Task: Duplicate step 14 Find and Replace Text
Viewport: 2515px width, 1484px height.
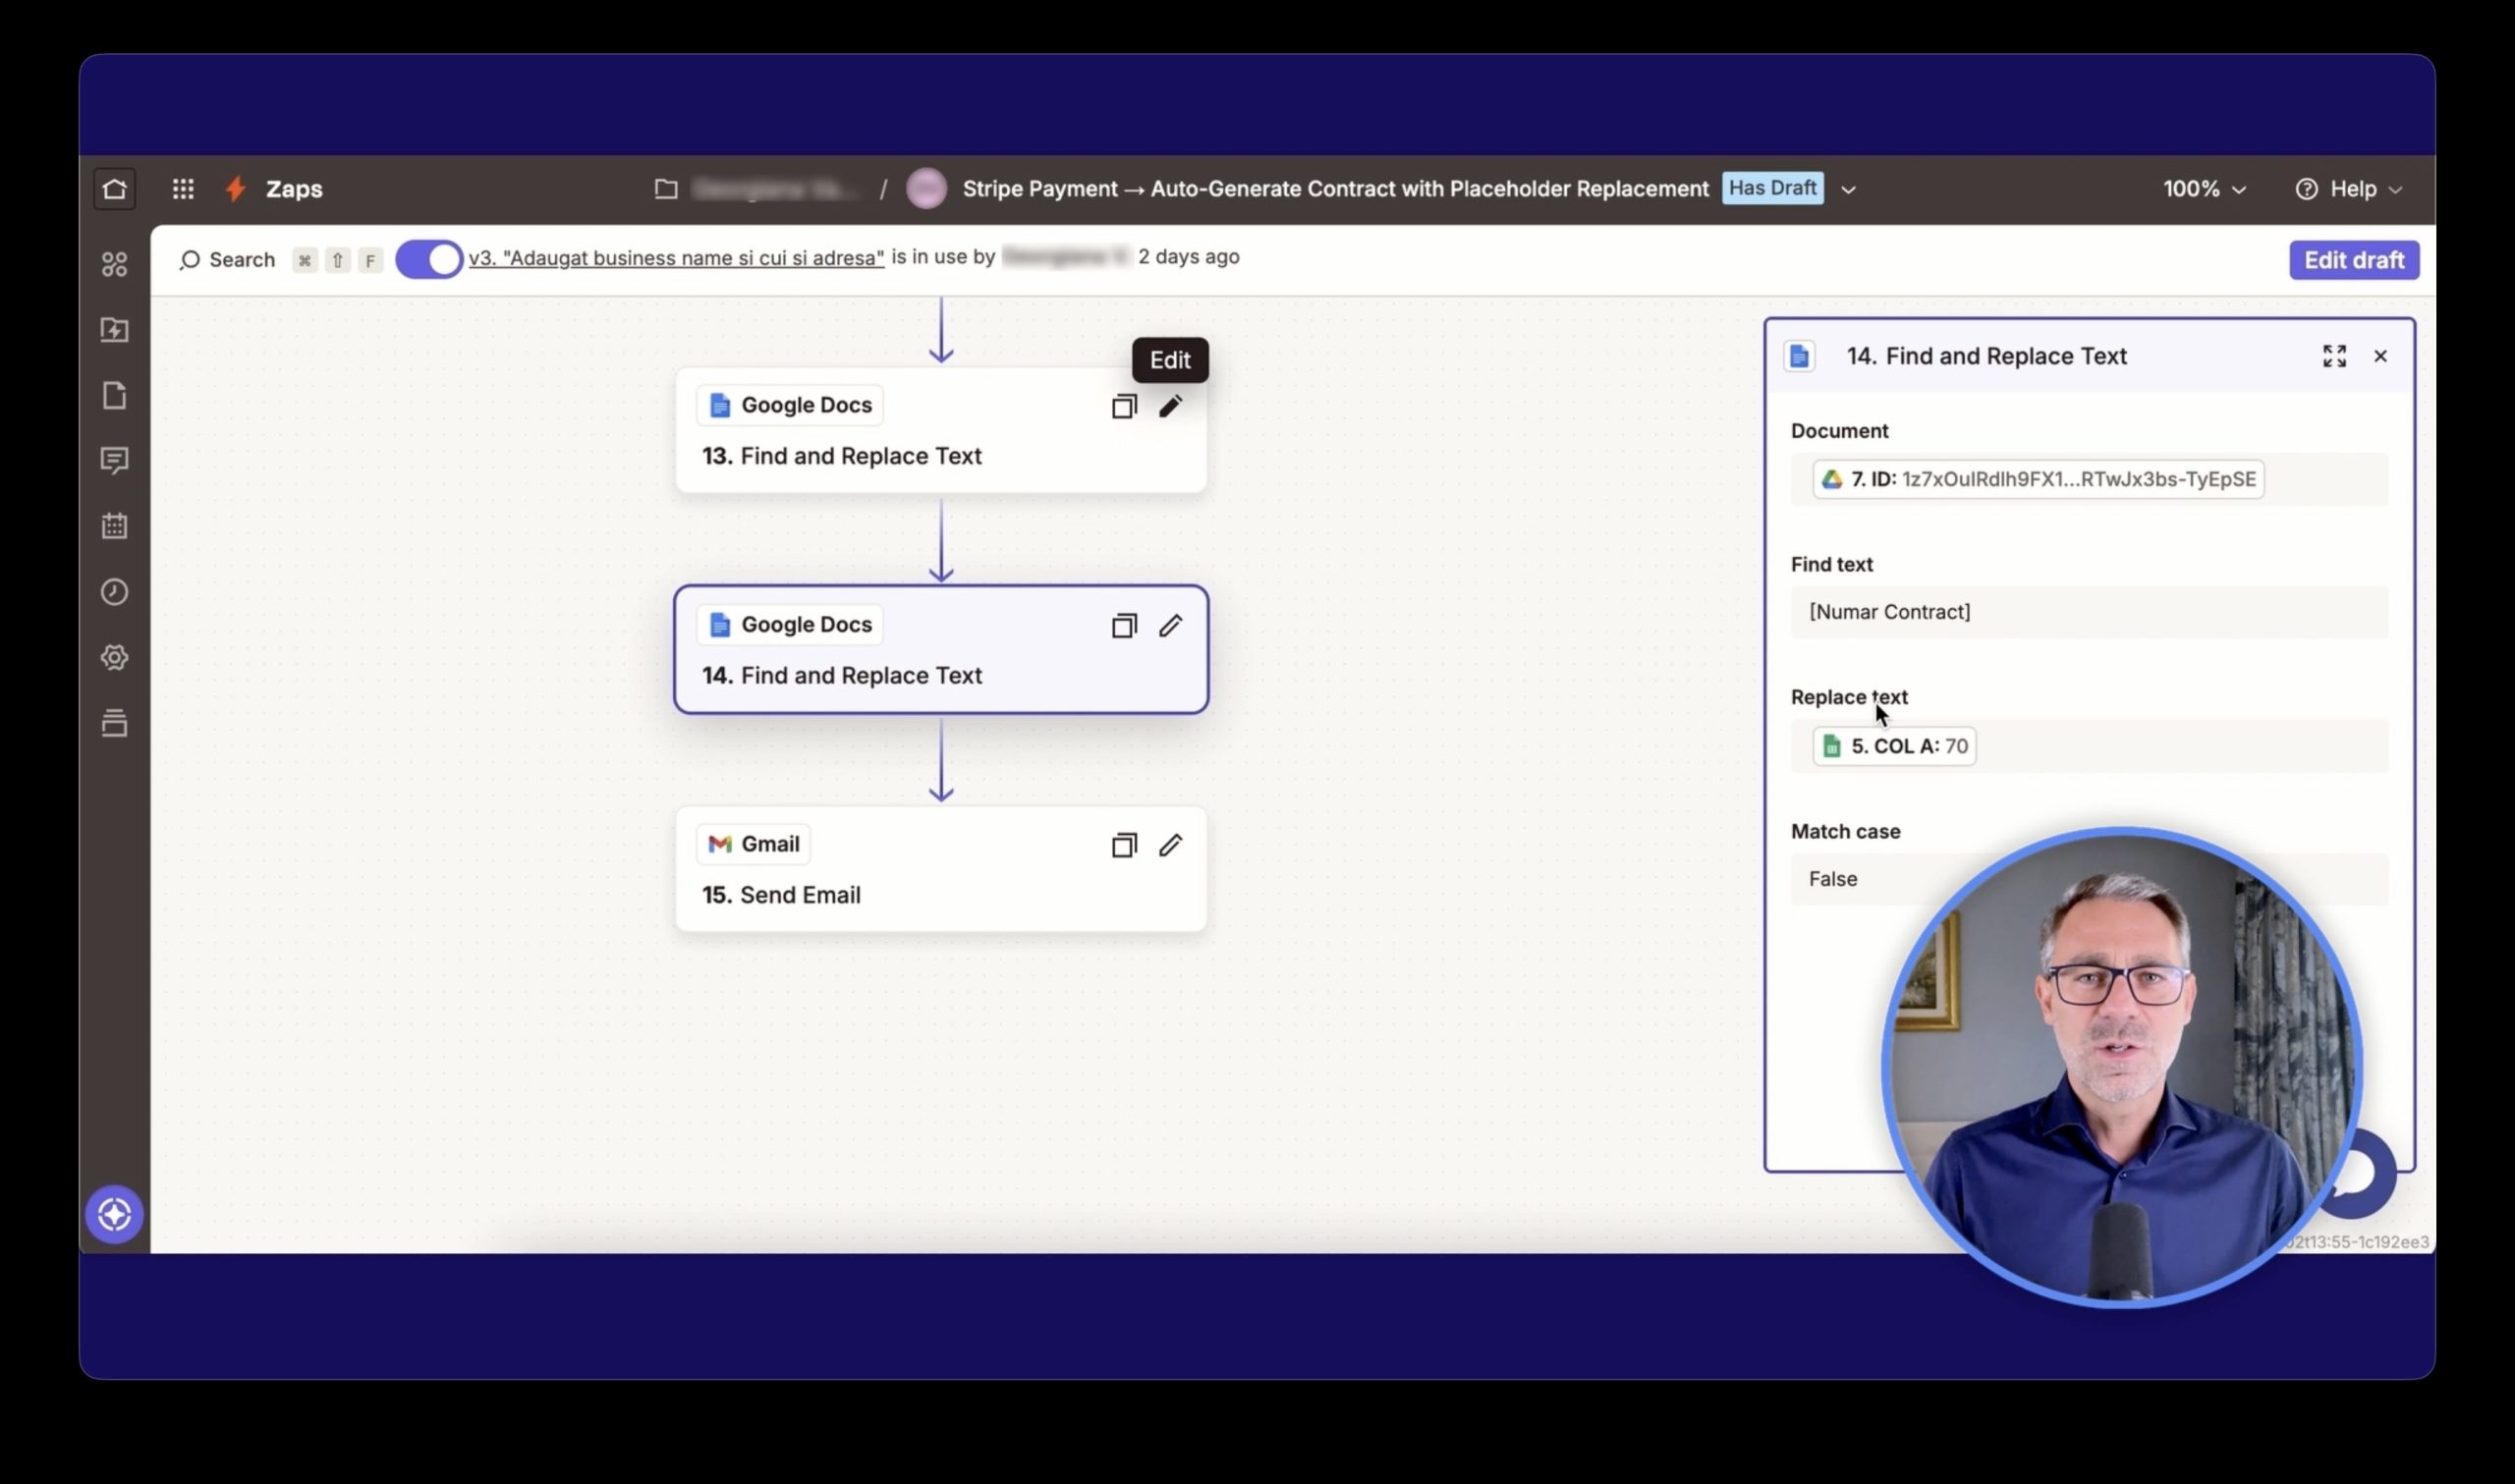Action: 1124,626
